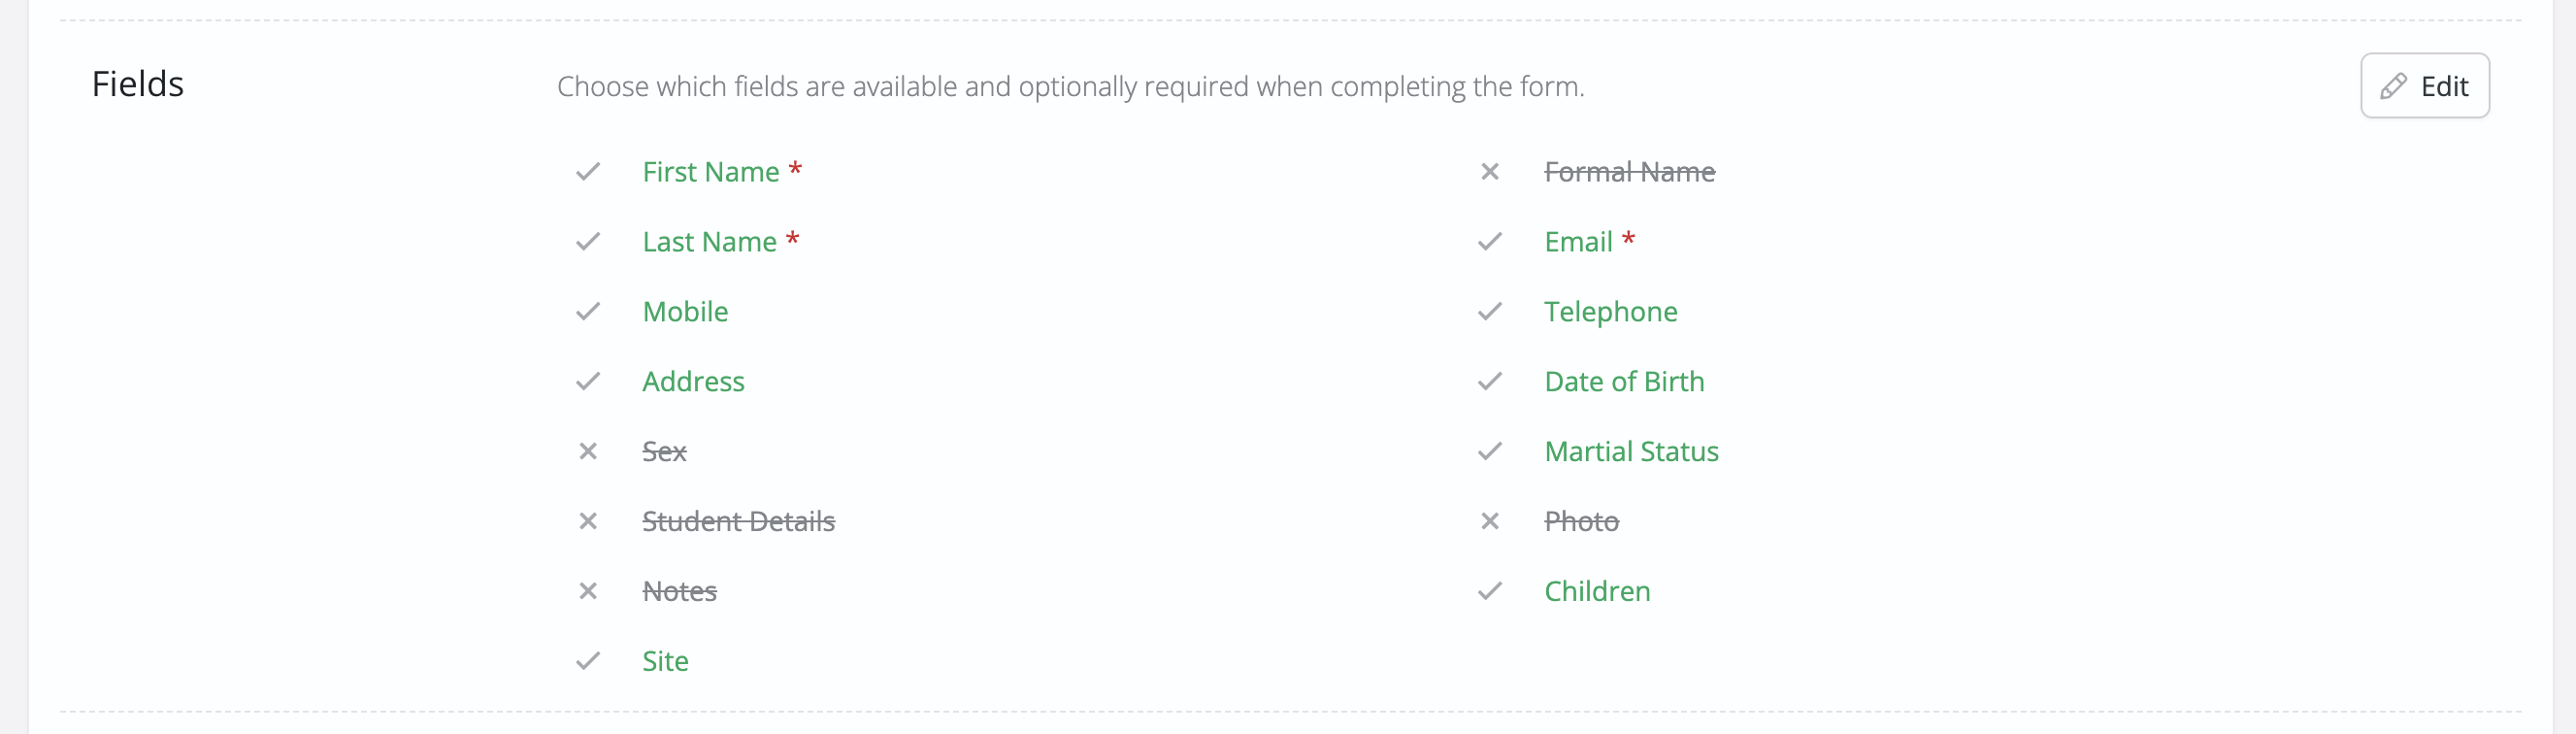2576x734 pixels.
Task: Click the checkmark icon beside First Name
Action: 588,172
